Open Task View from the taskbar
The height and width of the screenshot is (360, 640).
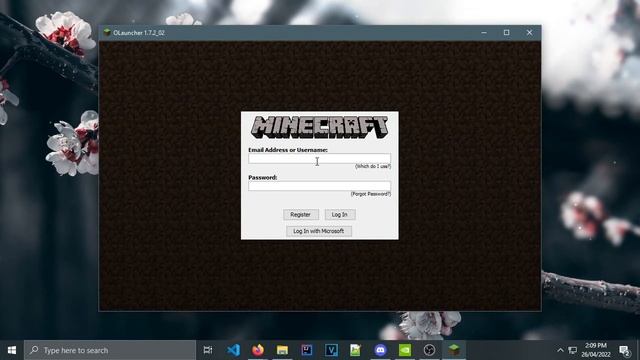pos(208,350)
